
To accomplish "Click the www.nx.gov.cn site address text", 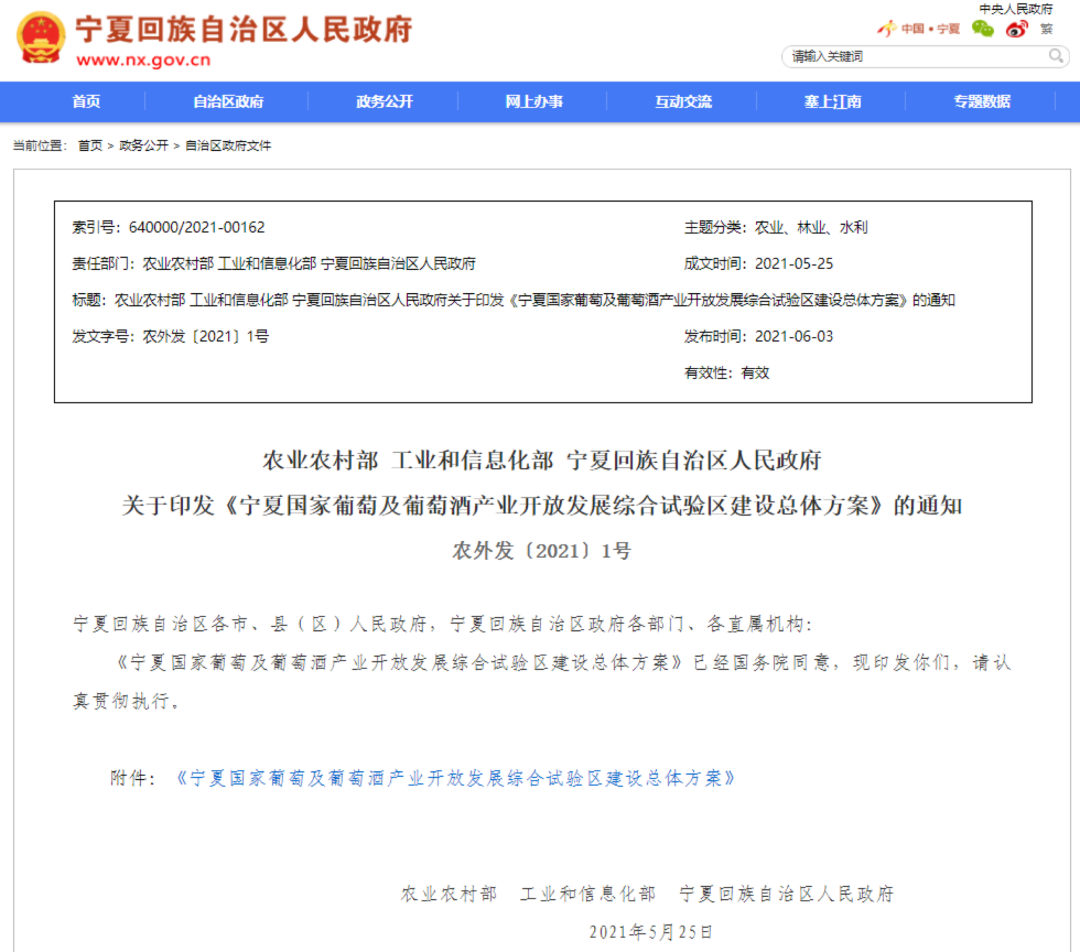I will click(144, 59).
